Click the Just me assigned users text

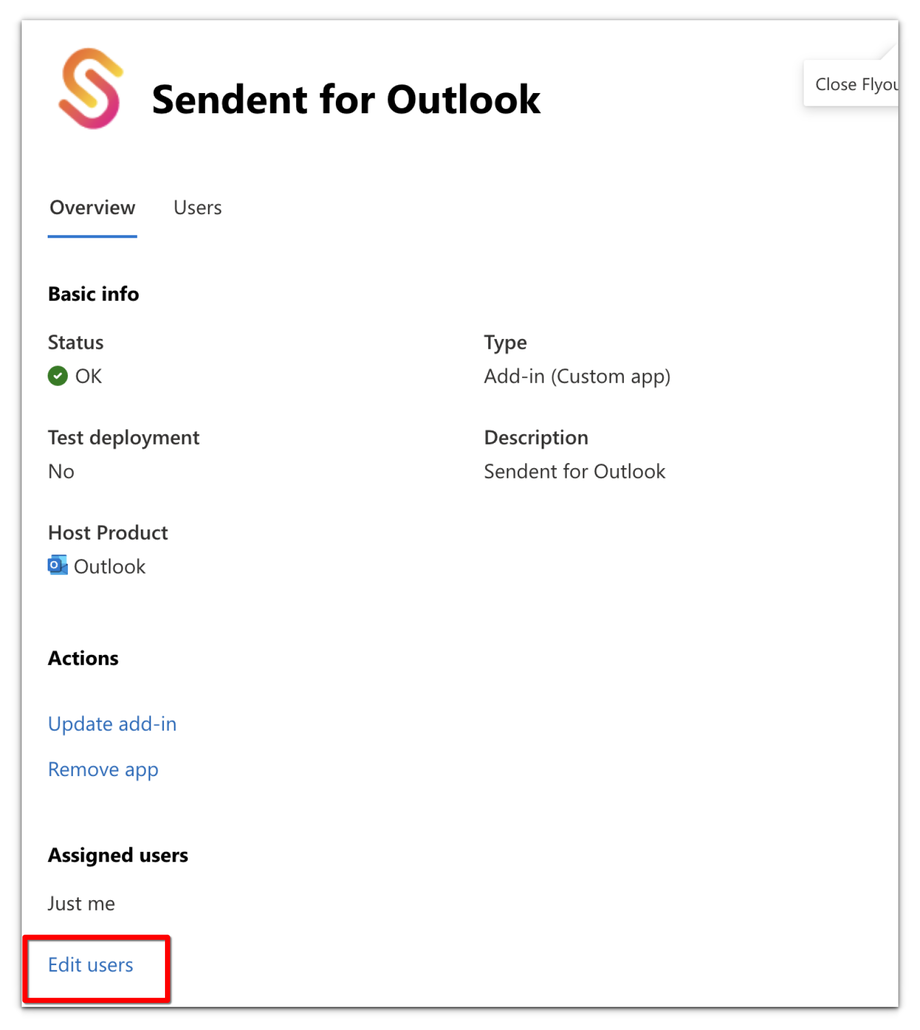point(81,904)
